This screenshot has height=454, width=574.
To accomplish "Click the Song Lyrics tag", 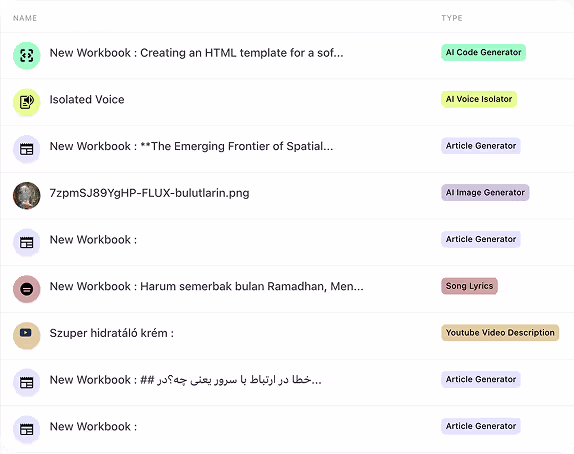I will coord(469,286).
